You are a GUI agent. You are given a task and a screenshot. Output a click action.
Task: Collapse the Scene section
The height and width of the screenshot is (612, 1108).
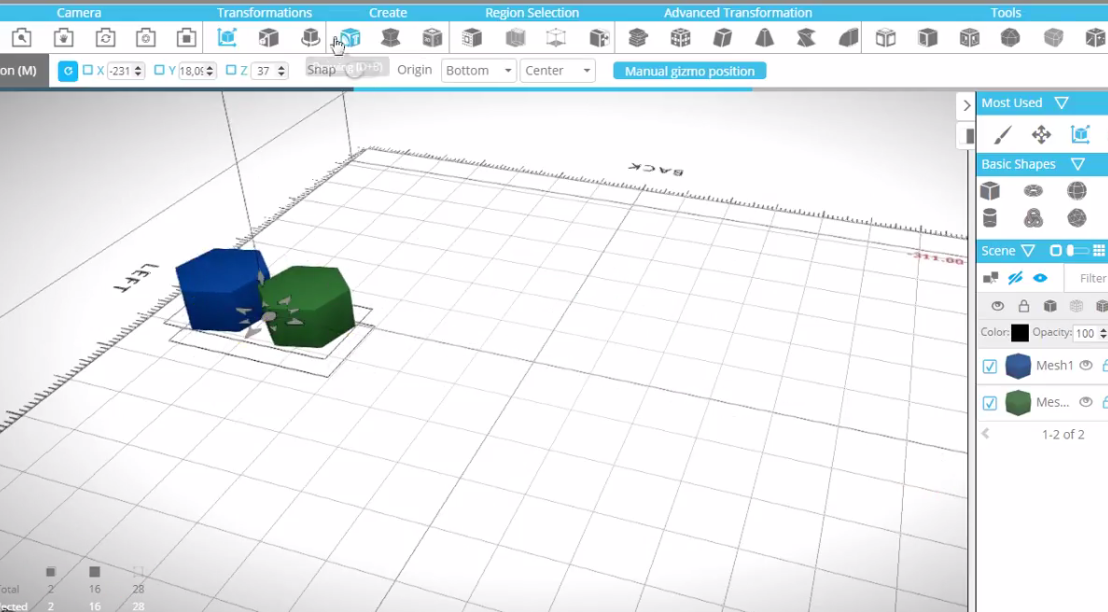pyautogui.click(x=1028, y=251)
